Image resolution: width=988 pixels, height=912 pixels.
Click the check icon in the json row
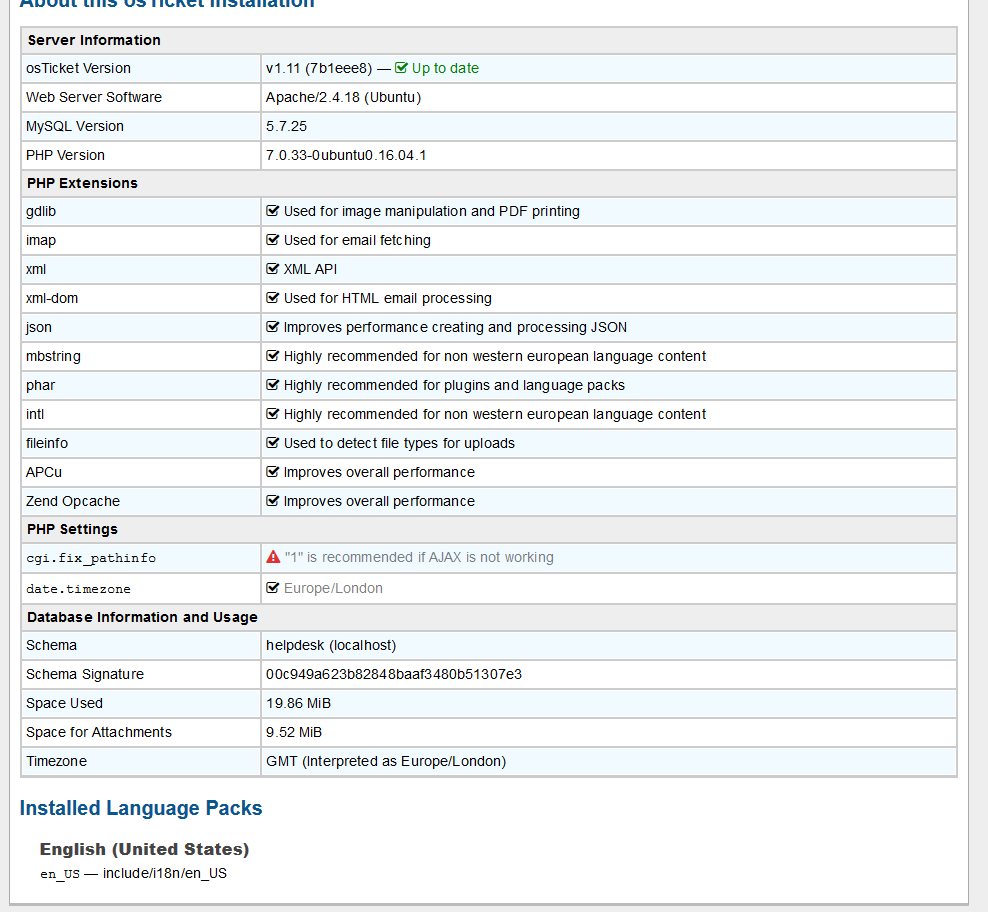[x=272, y=327]
